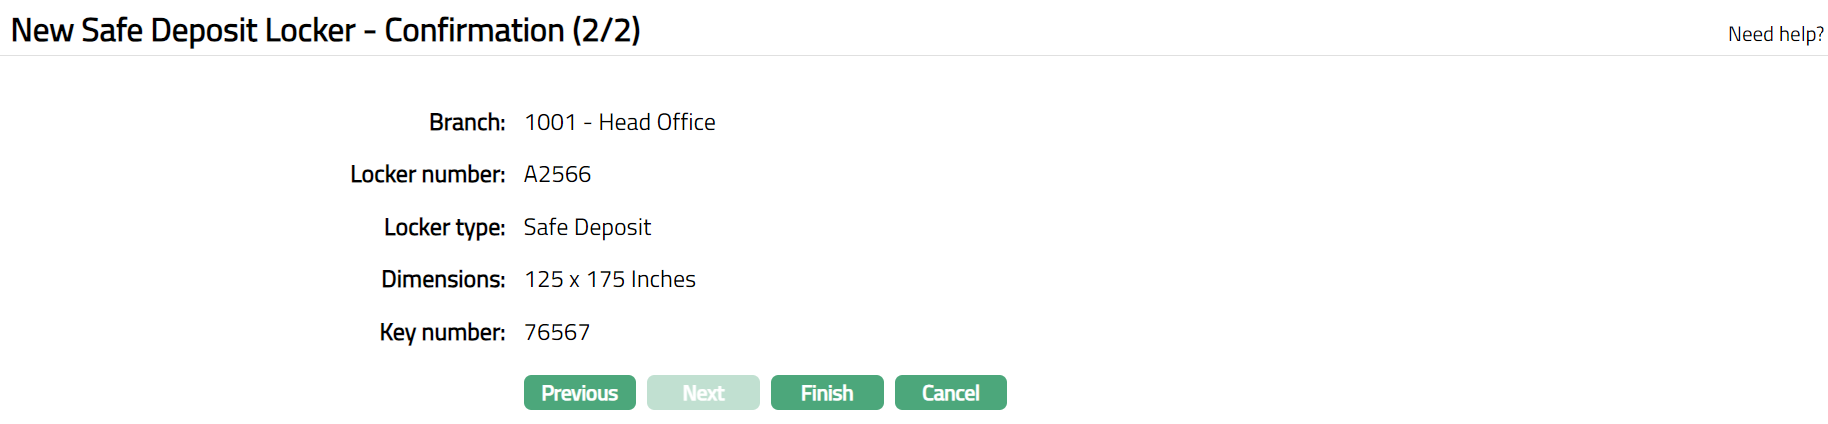
Task: Select the branch value 1001 - Head Office
Action: coord(620,122)
